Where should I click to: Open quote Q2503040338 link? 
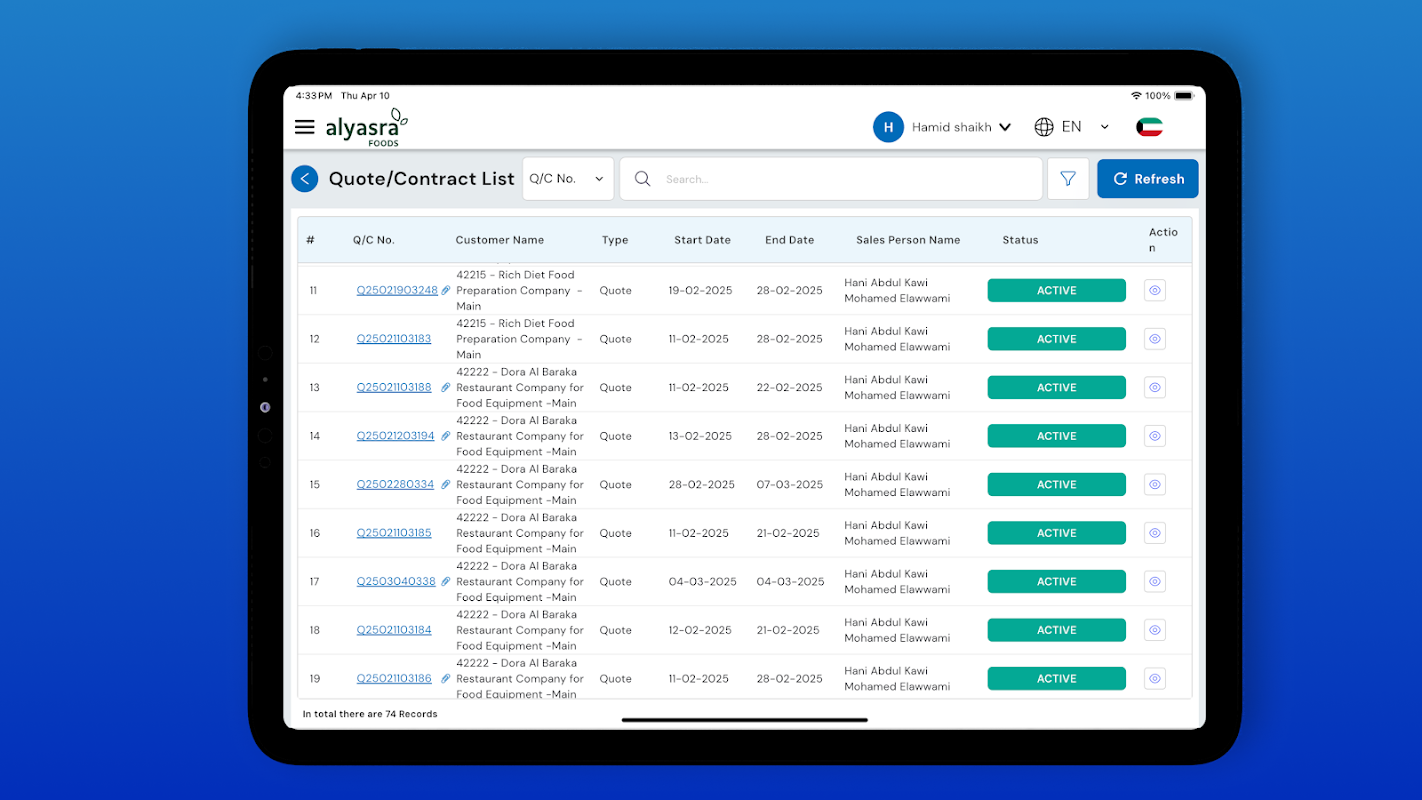pyautogui.click(x=396, y=582)
